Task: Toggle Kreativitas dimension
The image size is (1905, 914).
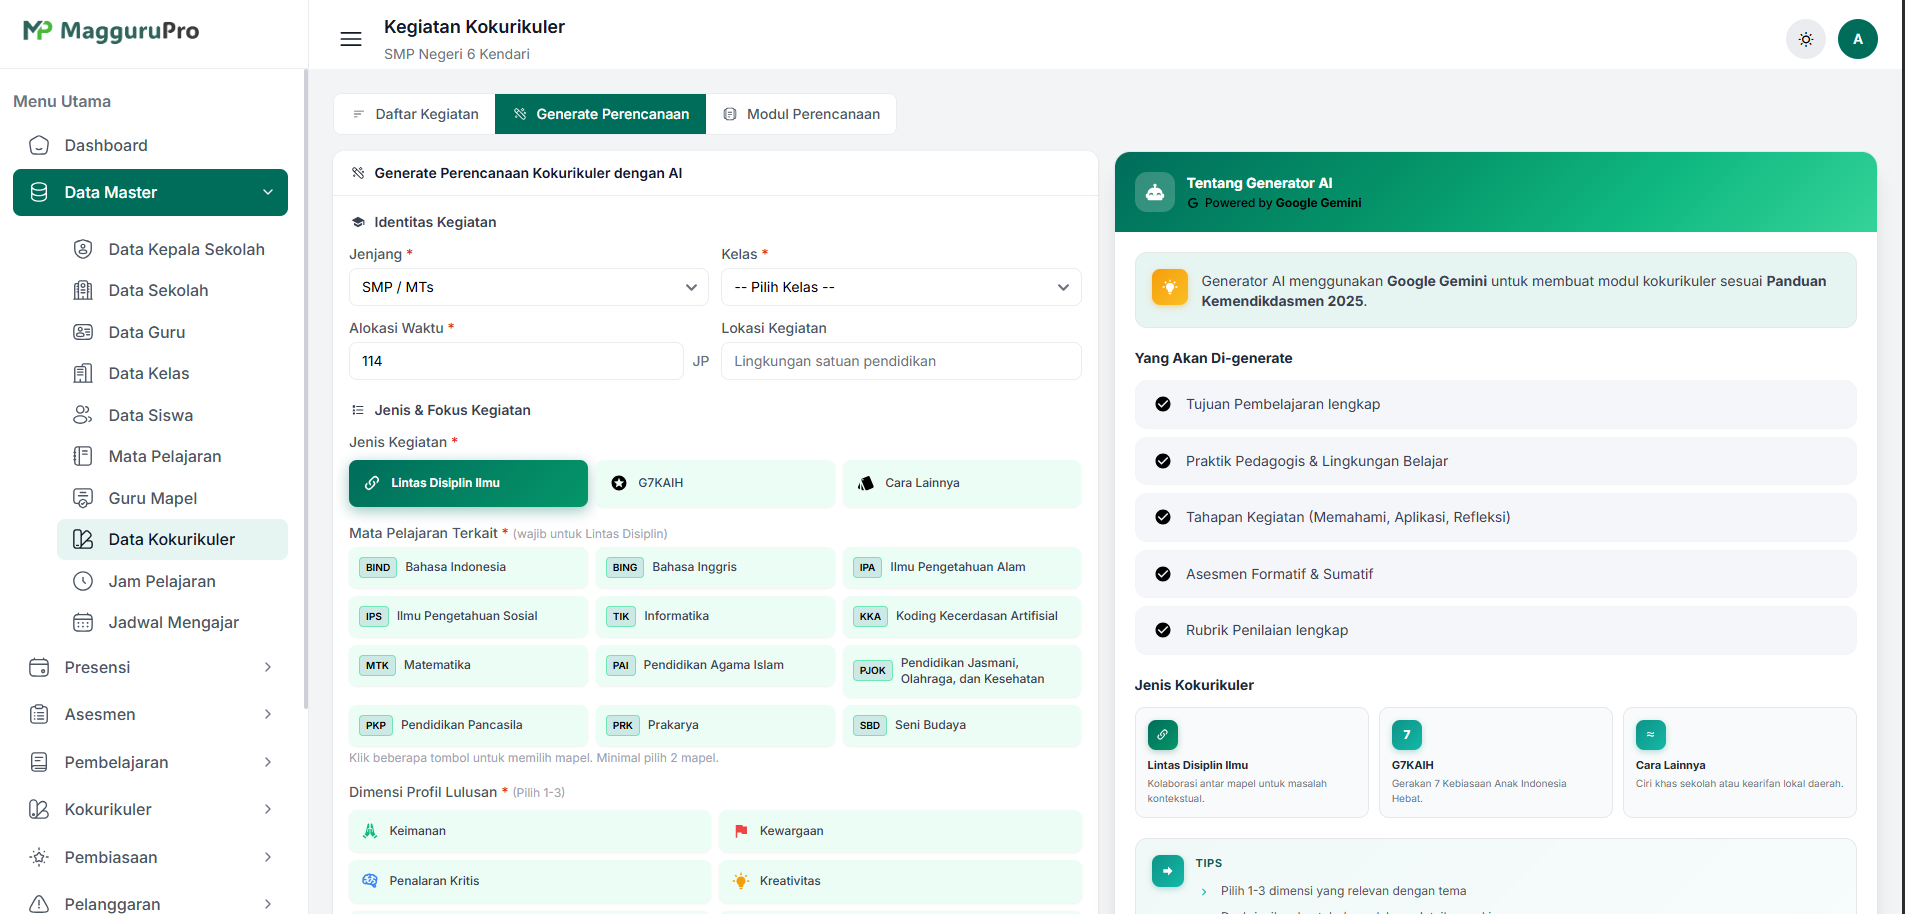Action: 900,881
